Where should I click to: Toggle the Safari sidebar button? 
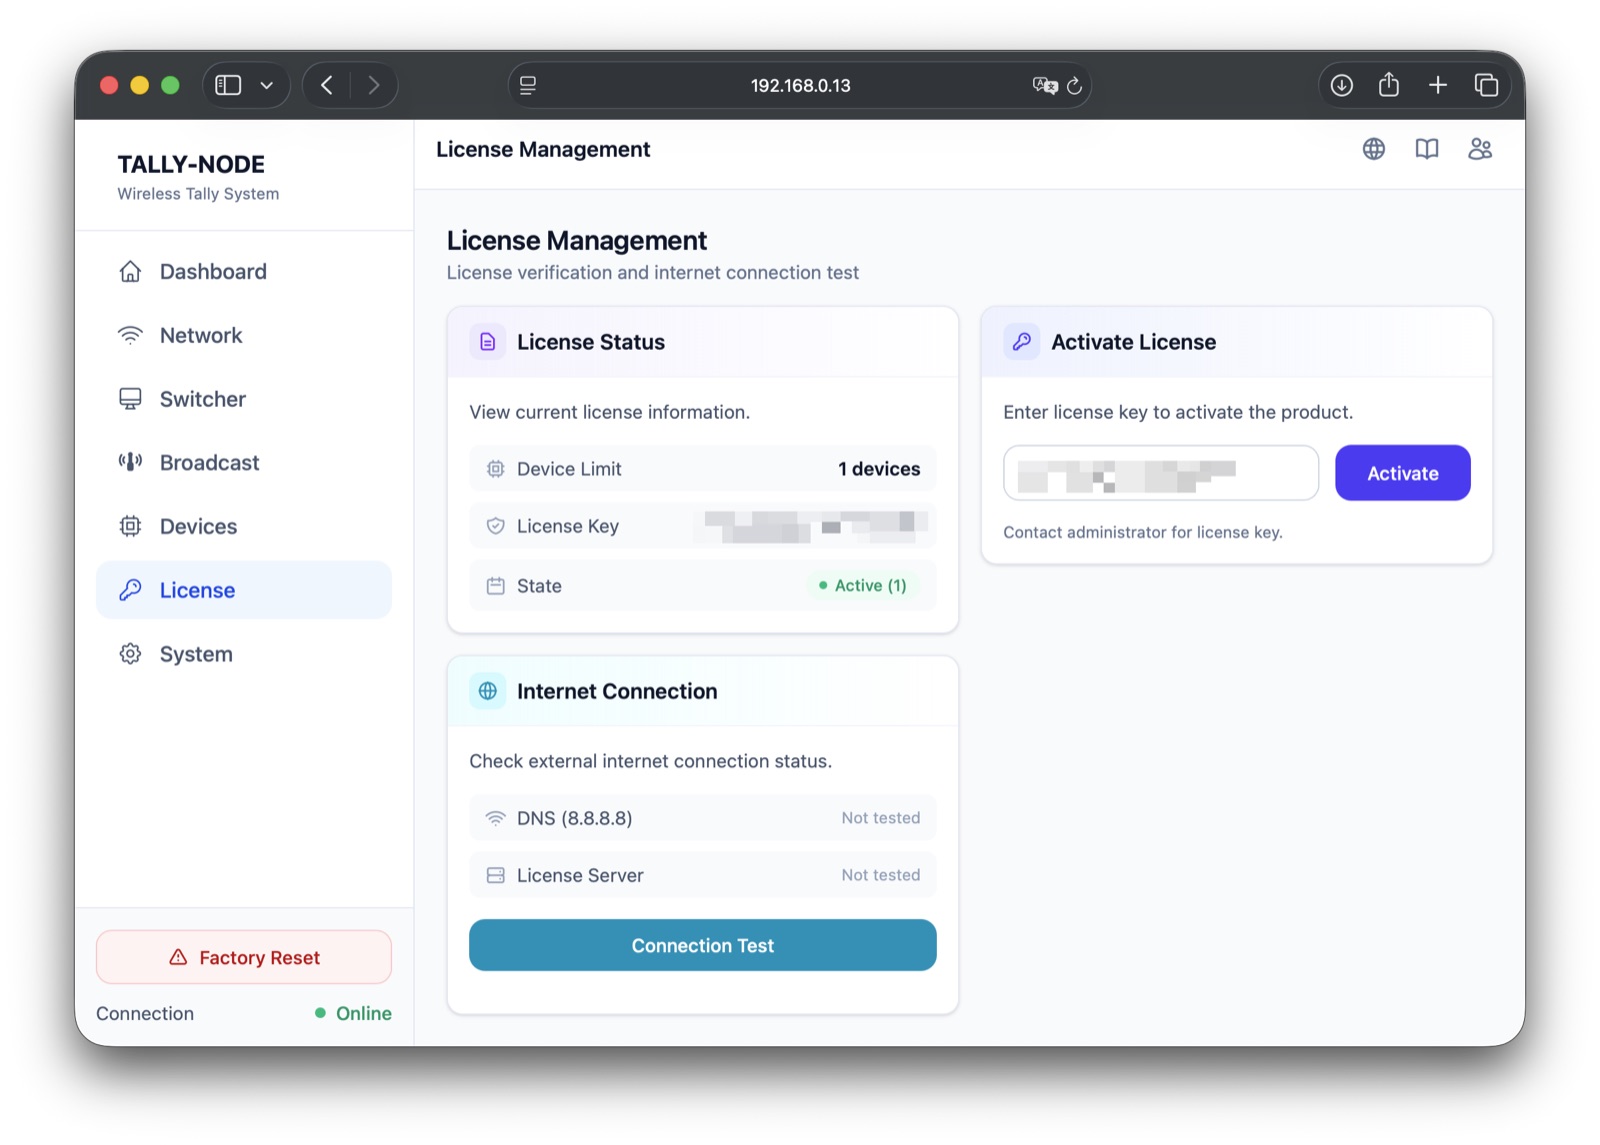point(229,86)
